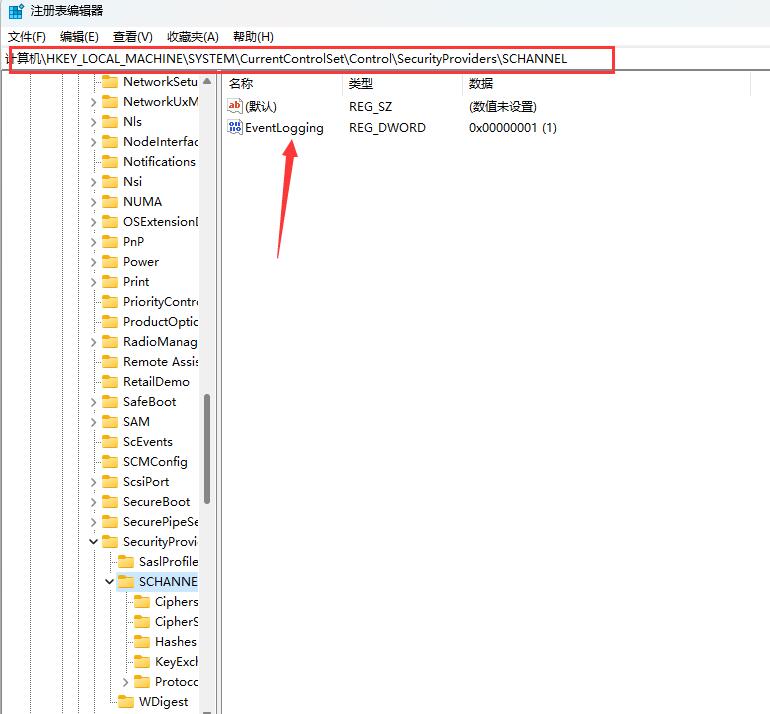The height and width of the screenshot is (714, 770).
Task: Expand the Power tree node
Action: [x=93, y=262]
